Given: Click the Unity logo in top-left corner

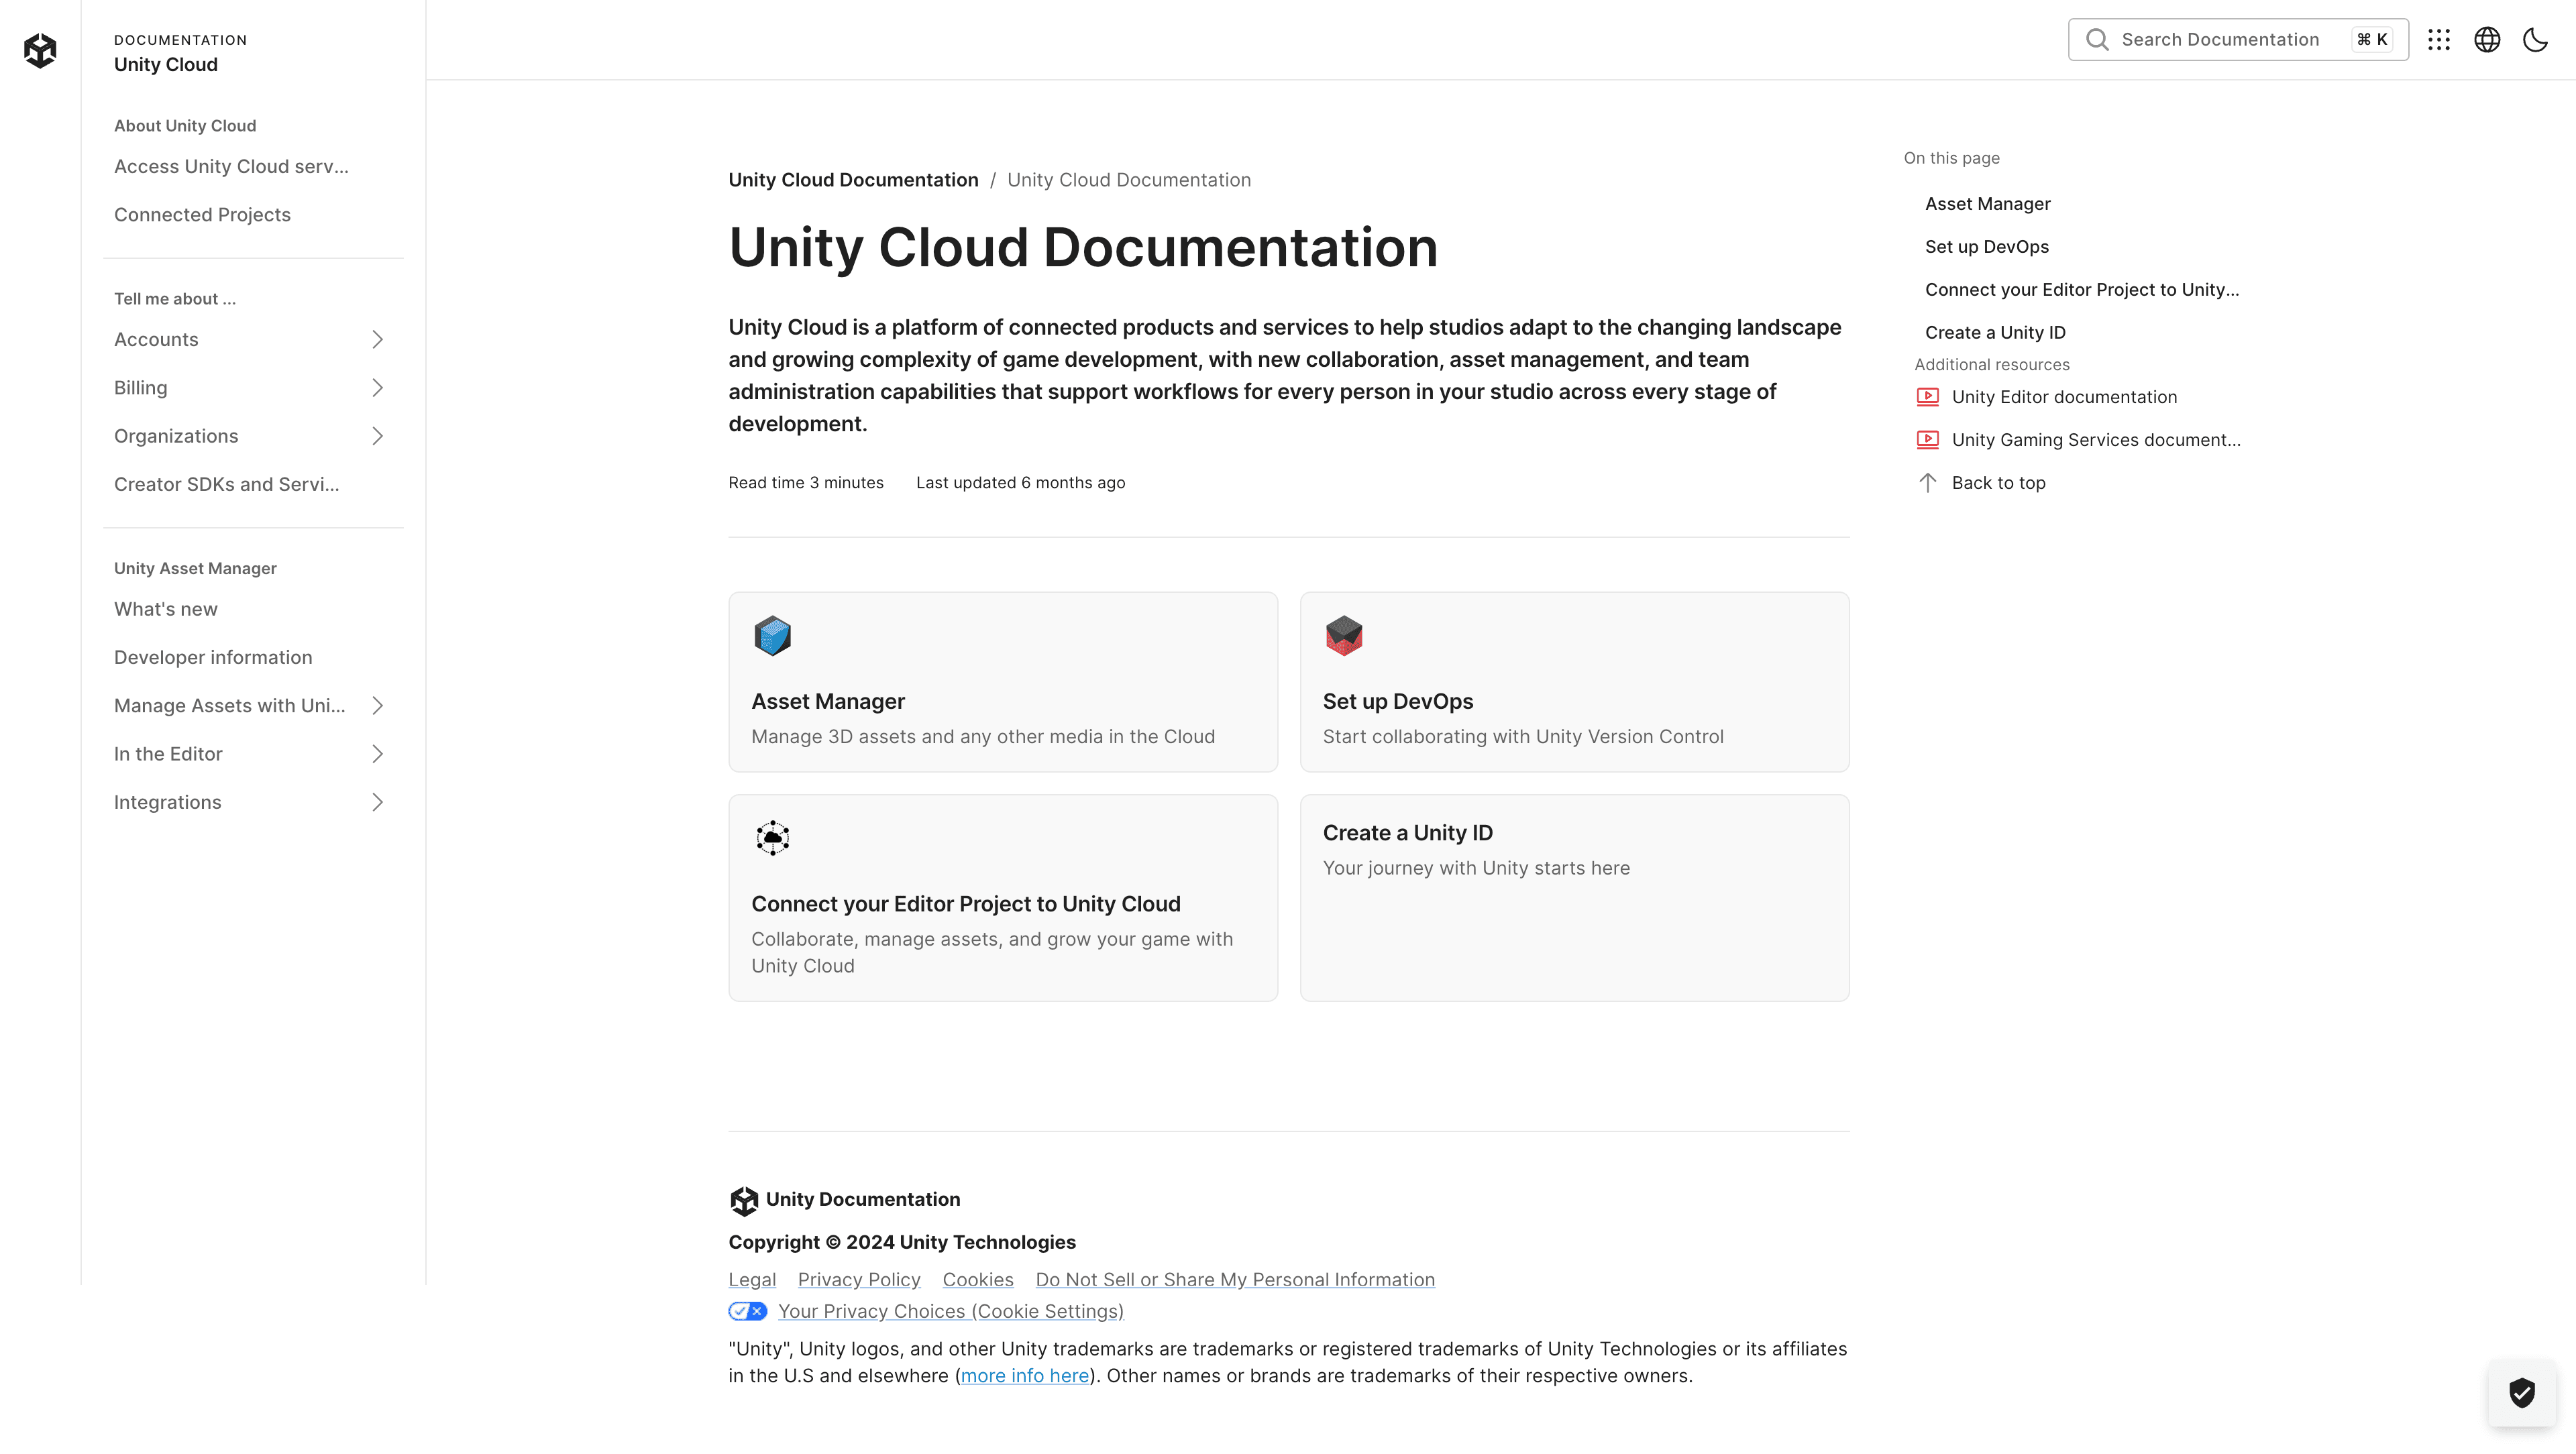Looking at the screenshot, I should pyautogui.click(x=40, y=50).
